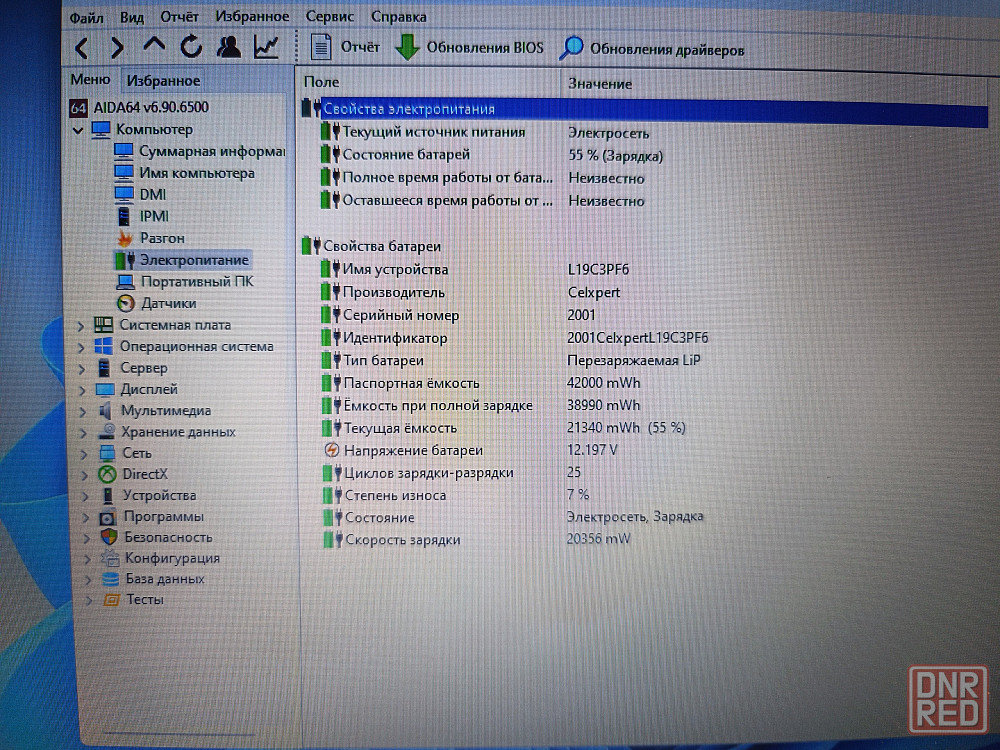
Task: Open the user management icon in the toolbar
Action: click(228, 47)
